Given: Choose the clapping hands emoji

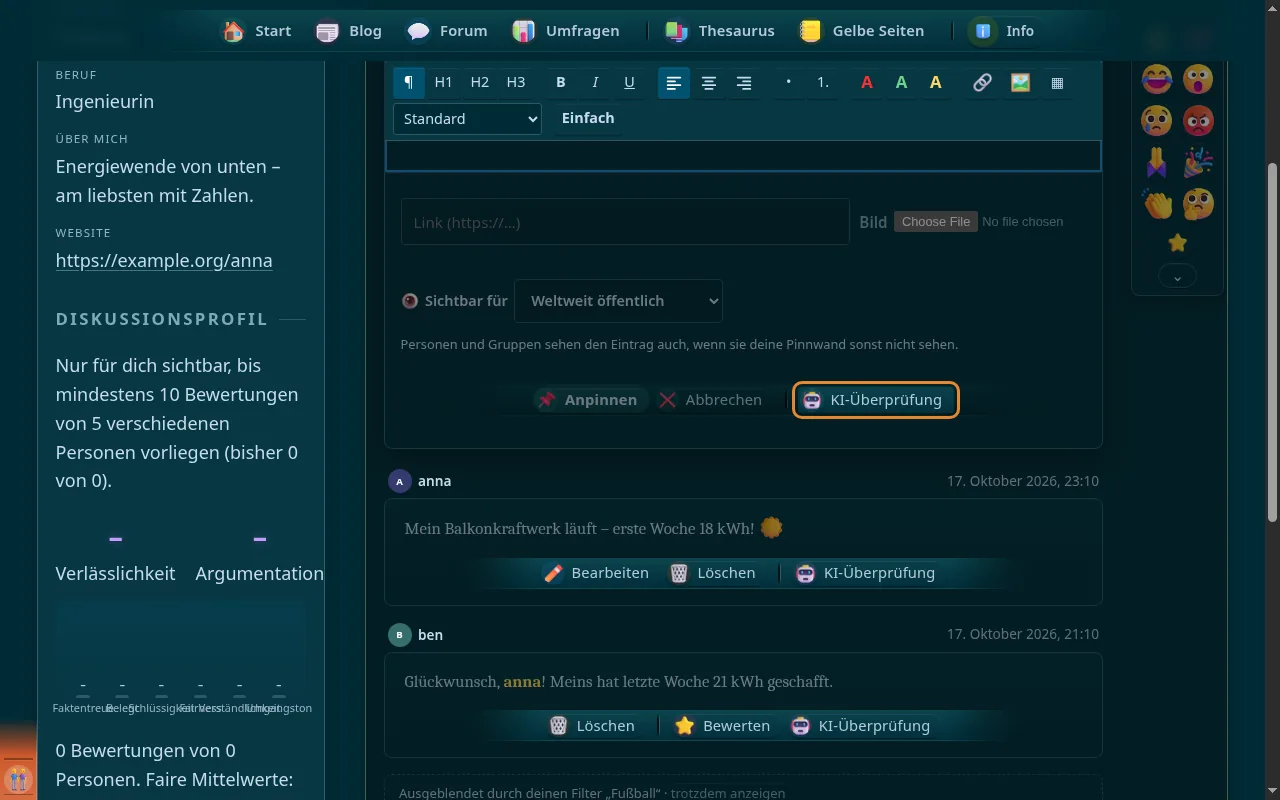Looking at the screenshot, I should (x=1157, y=204).
